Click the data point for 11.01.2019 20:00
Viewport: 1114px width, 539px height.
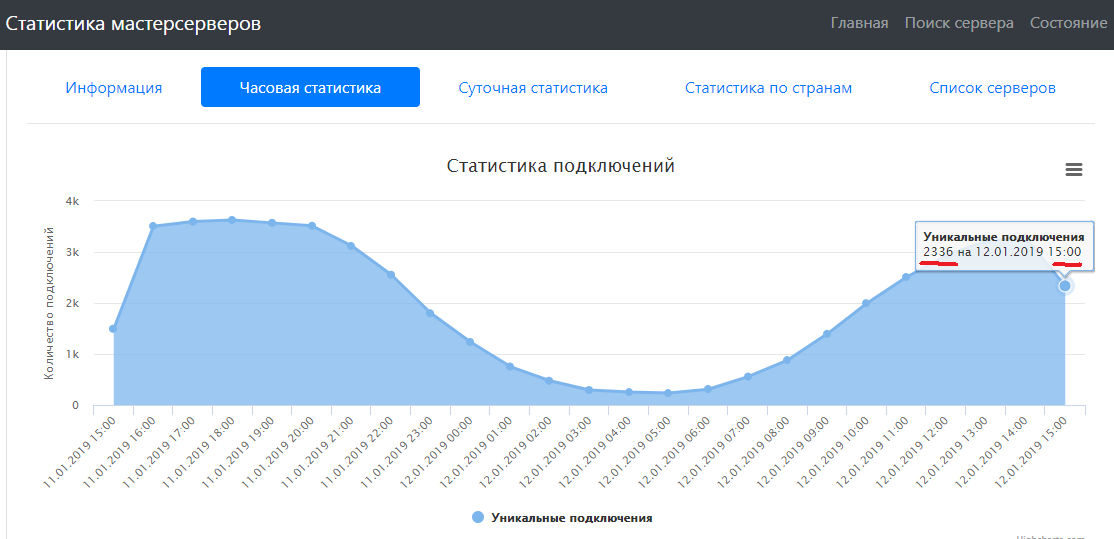311,226
